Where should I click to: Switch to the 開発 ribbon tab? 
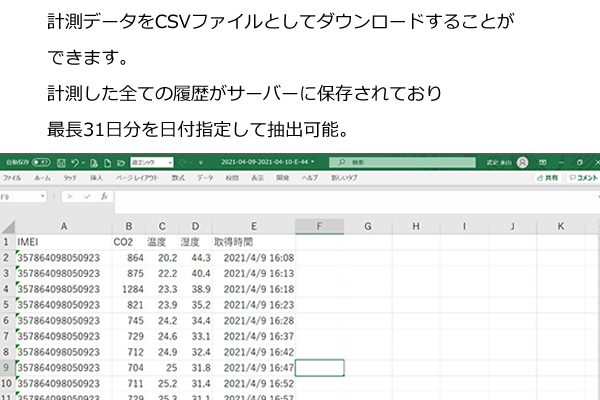coord(282,178)
